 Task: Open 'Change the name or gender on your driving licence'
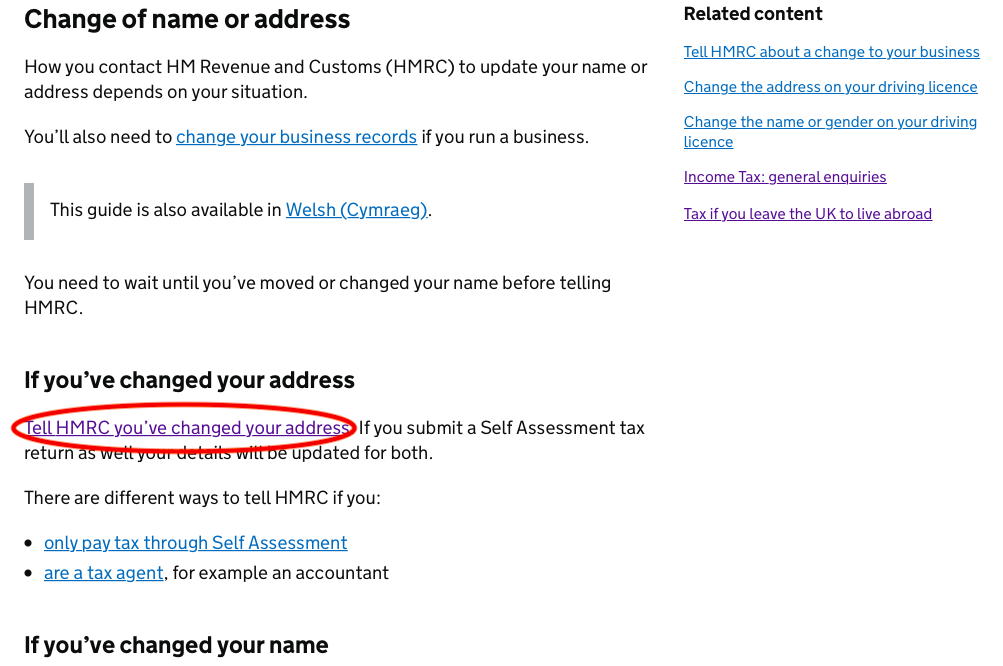(x=830, y=132)
